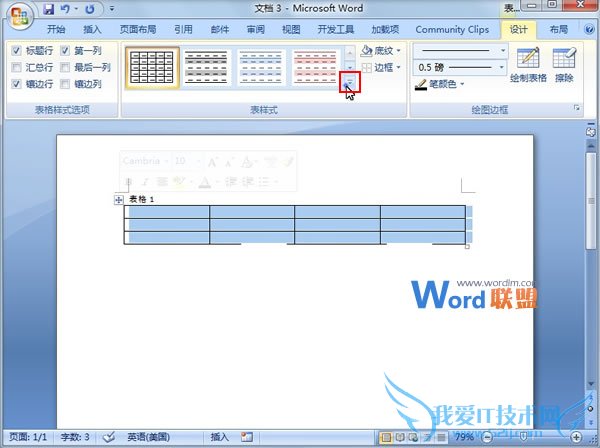Enable the 最后一列 checkbox

point(65,68)
